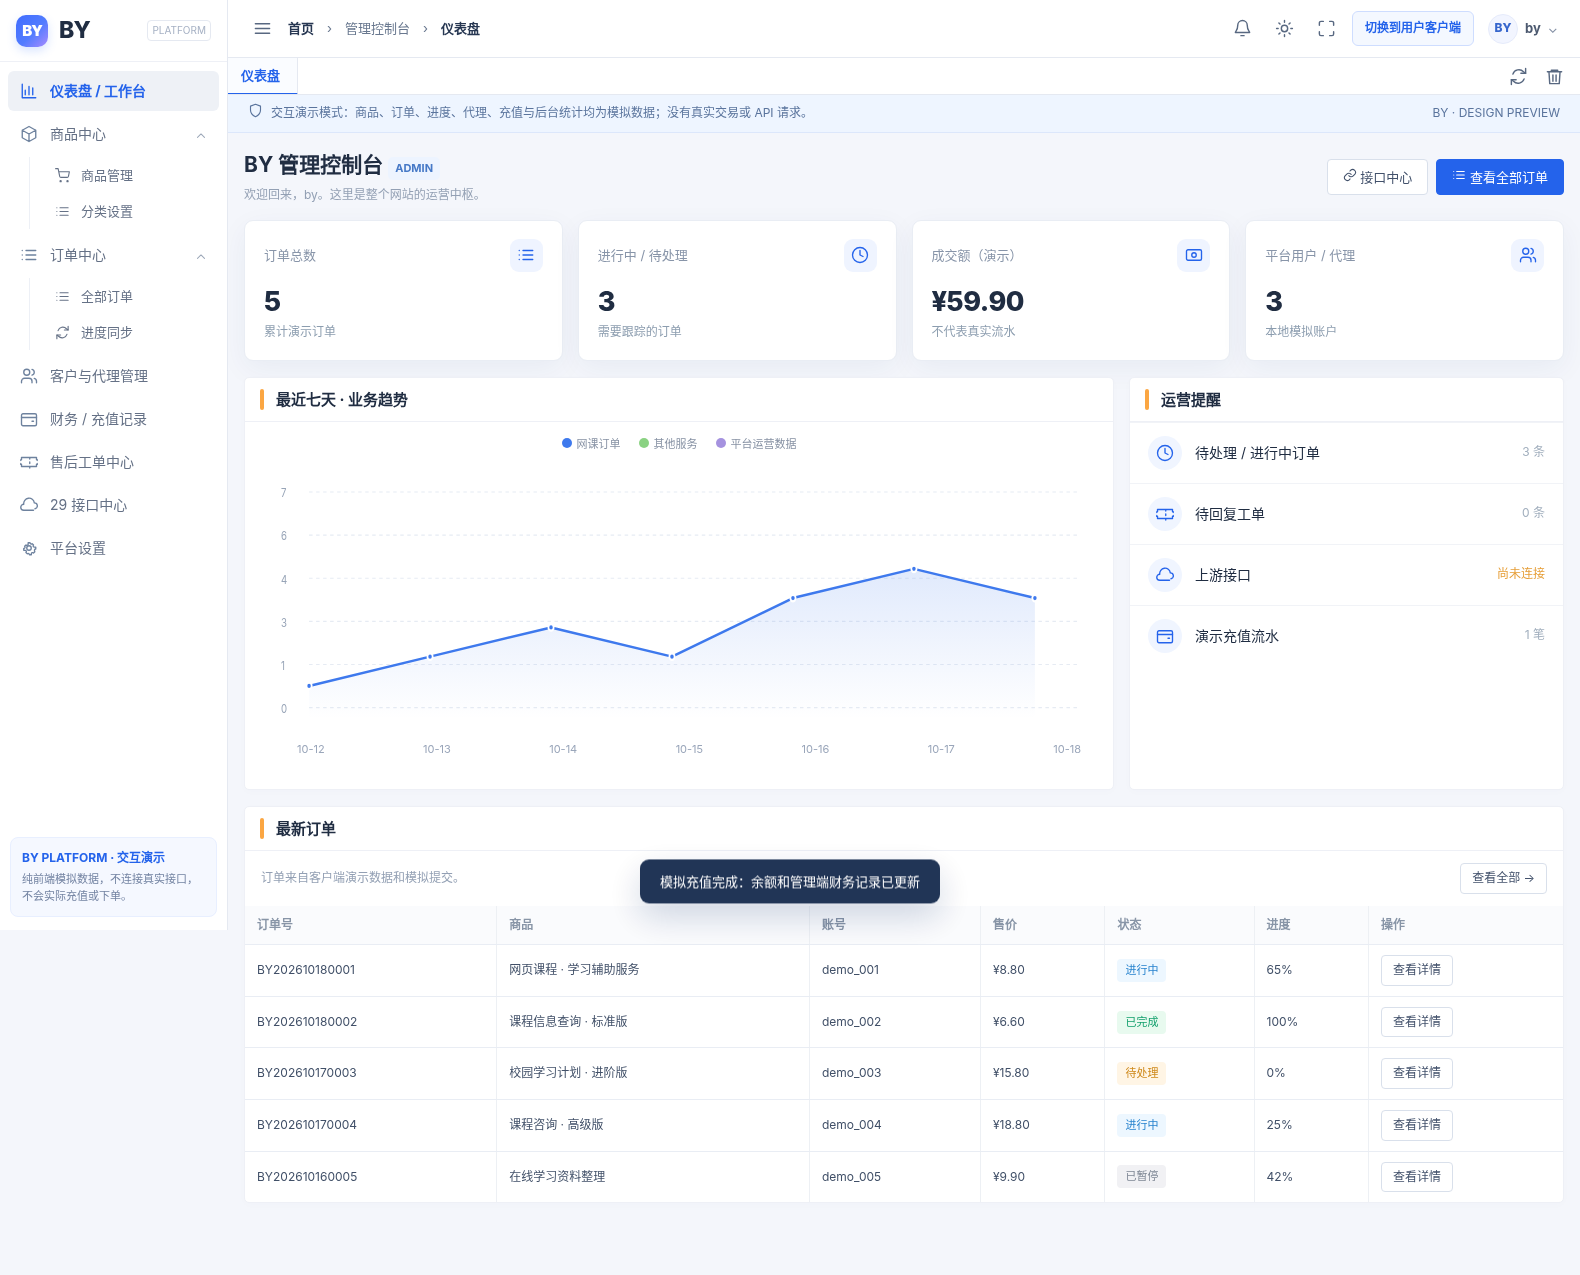1580x1275 pixels.
Task: Open the notifications bell icon
Action: [x=1242, y=29]
